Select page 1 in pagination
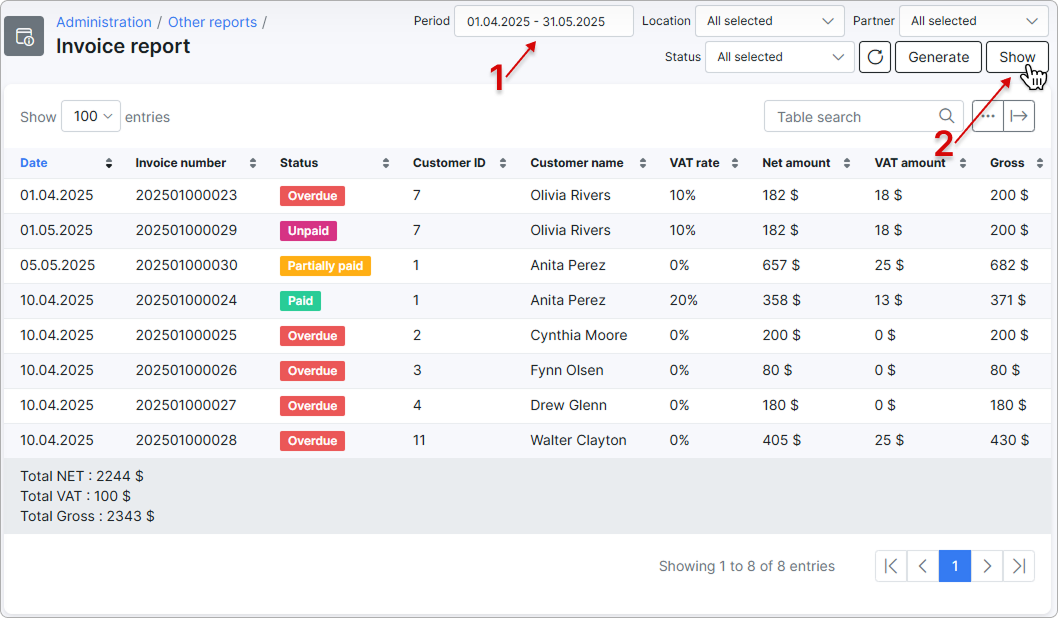Viewport: 1058px width, 618px height. 955,566
